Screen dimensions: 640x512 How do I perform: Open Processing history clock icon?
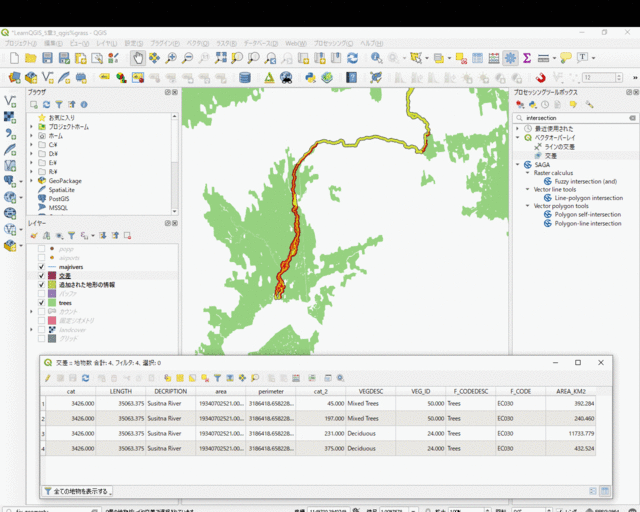[545, 105]
